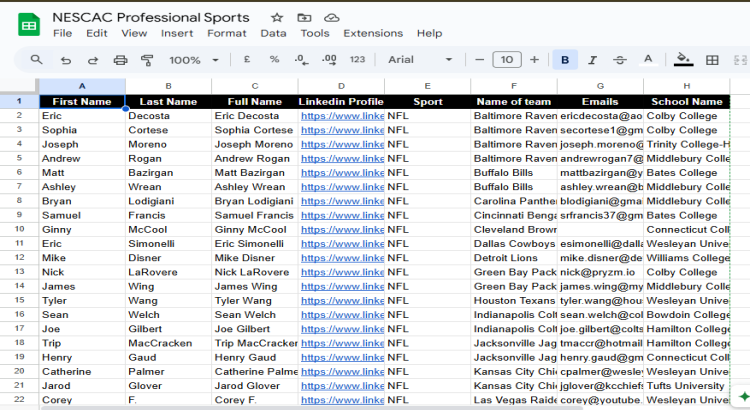Toggle strikethrough formatting
750x410 pixels.
(x=620, y=60)
